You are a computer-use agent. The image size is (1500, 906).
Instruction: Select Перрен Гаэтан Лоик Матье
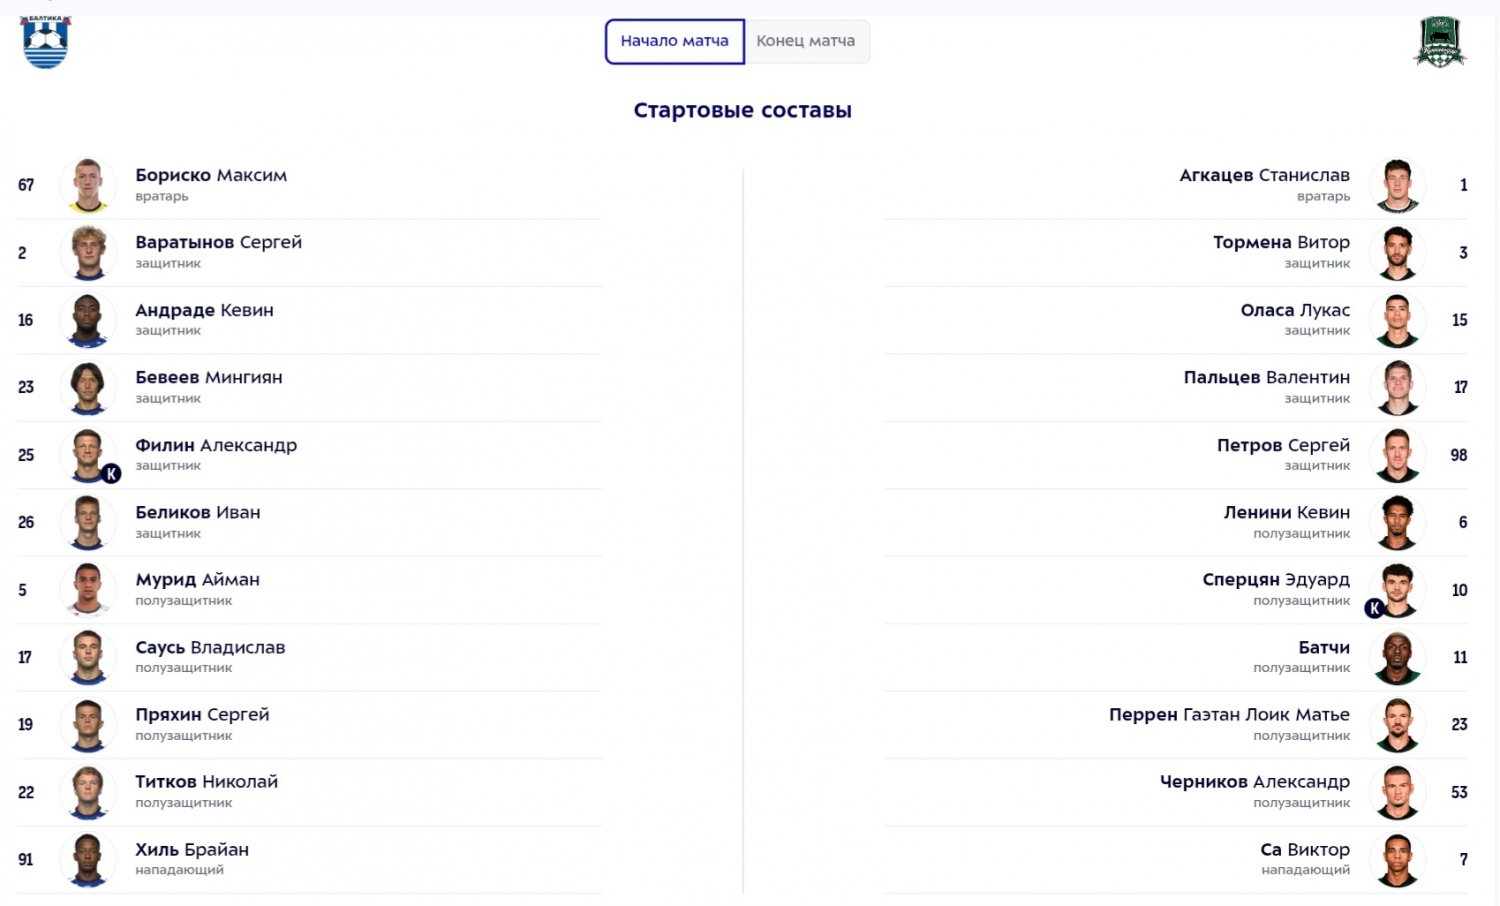pyautogui.click(x=1229, y=714)
